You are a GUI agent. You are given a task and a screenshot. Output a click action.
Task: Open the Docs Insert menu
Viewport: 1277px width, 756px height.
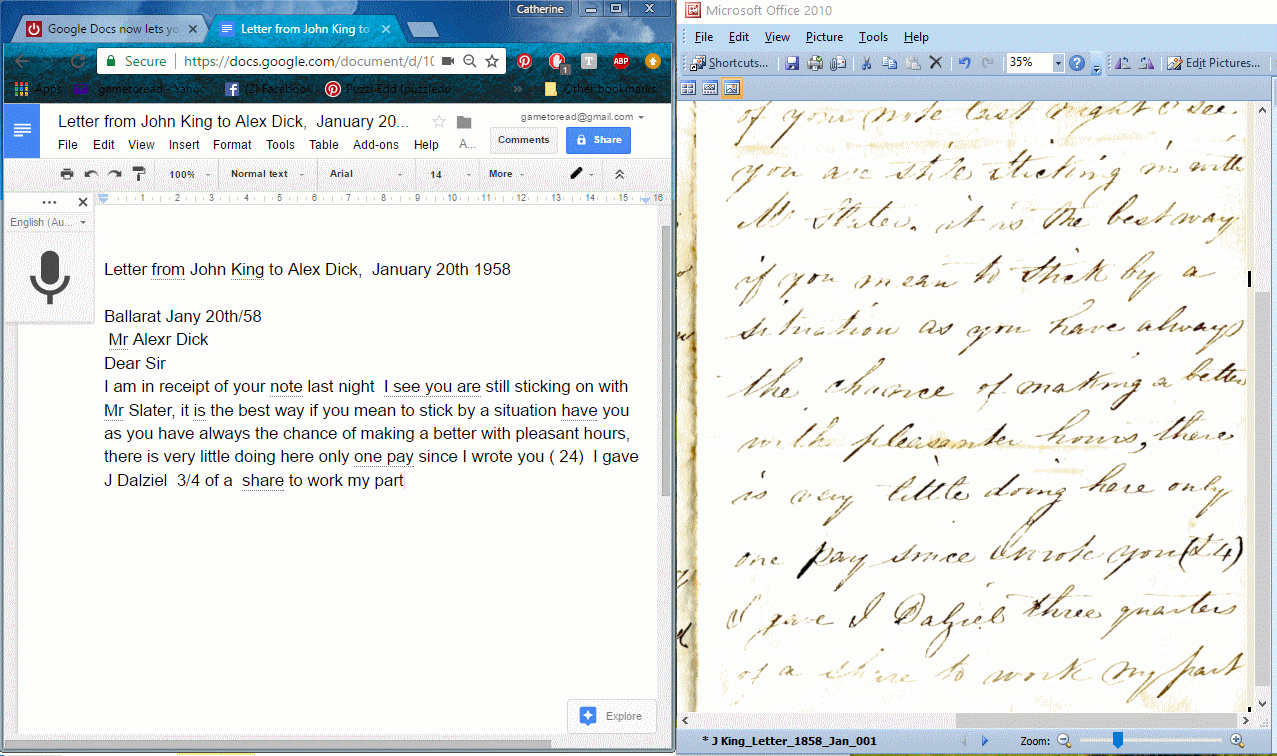(184, 145)
